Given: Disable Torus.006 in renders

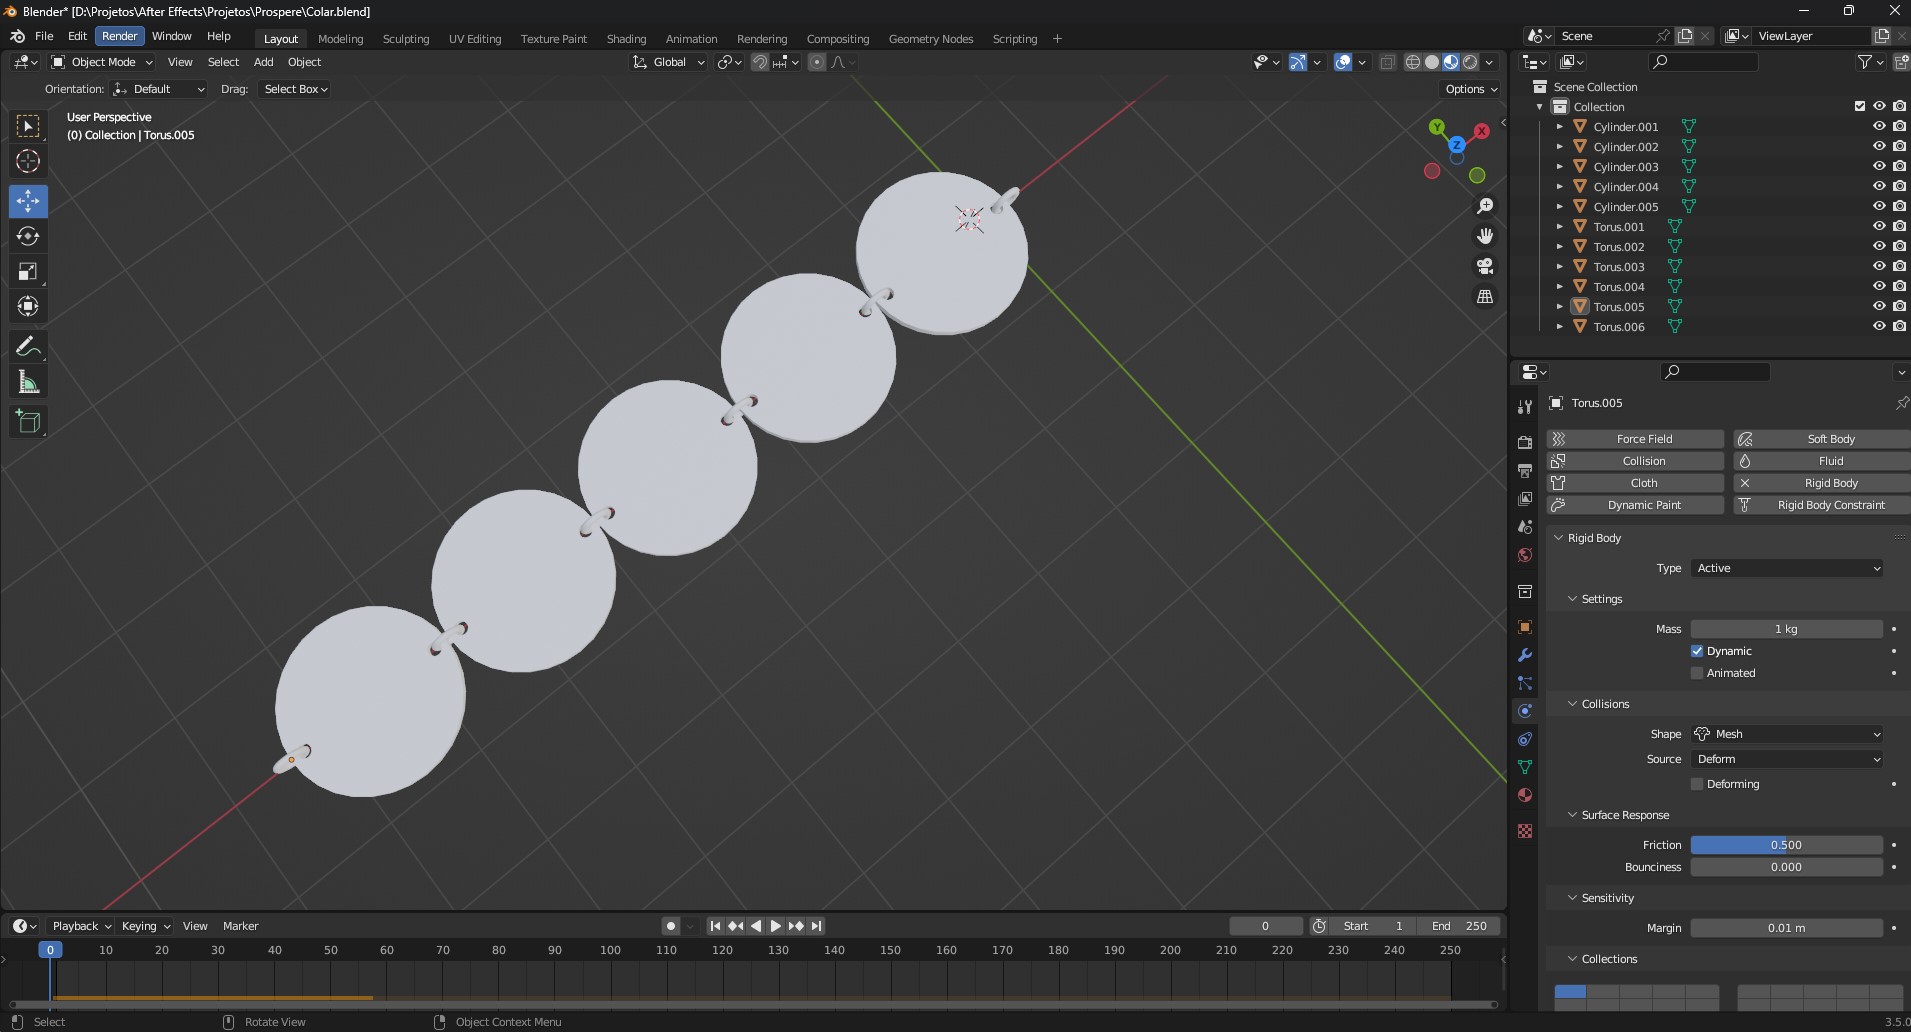Looking at the screenshot, I should tap(1899, 326).
